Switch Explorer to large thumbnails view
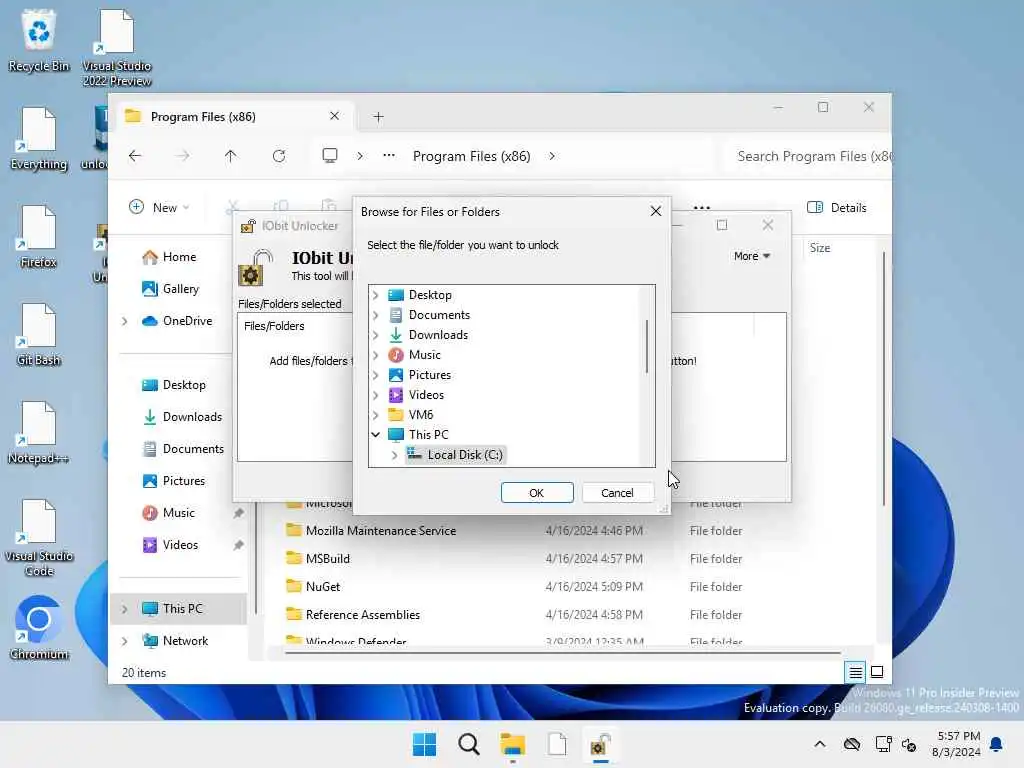 click(x=877, y=672)
